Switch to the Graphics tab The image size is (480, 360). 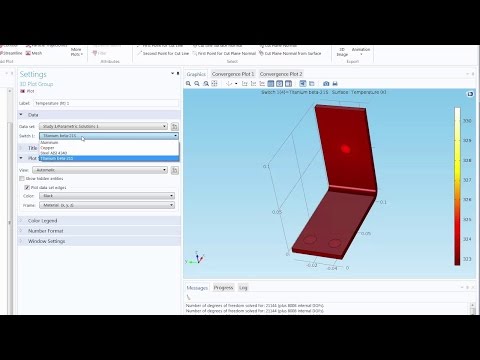click(x=196, y=74)
